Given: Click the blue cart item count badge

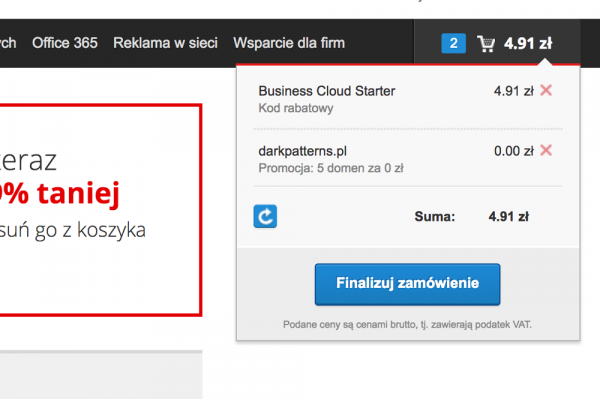Looking at the screenshot, I should tap(453, 43).
